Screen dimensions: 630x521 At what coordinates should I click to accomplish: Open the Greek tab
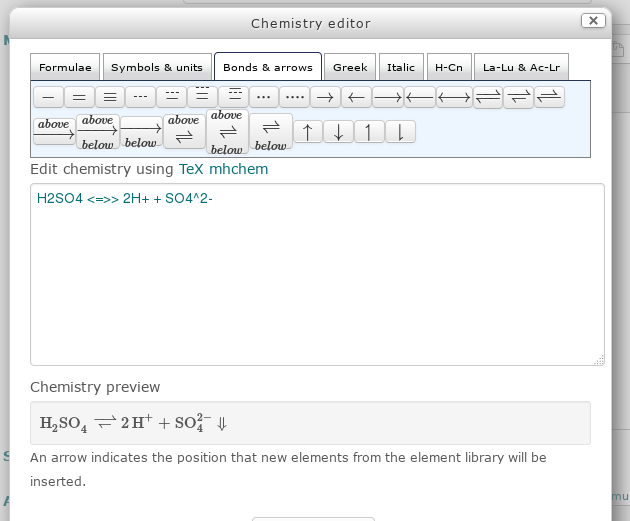tap(350, 67)
